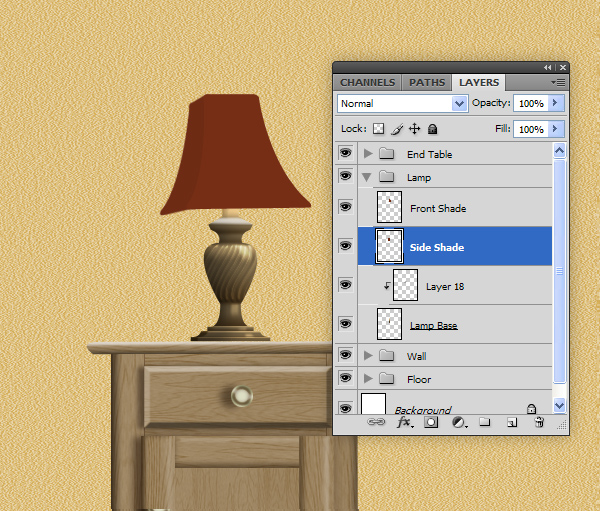Hide the Lamp Base layer
The width and height of the screenshot is (600, 511).
point(346,324)
